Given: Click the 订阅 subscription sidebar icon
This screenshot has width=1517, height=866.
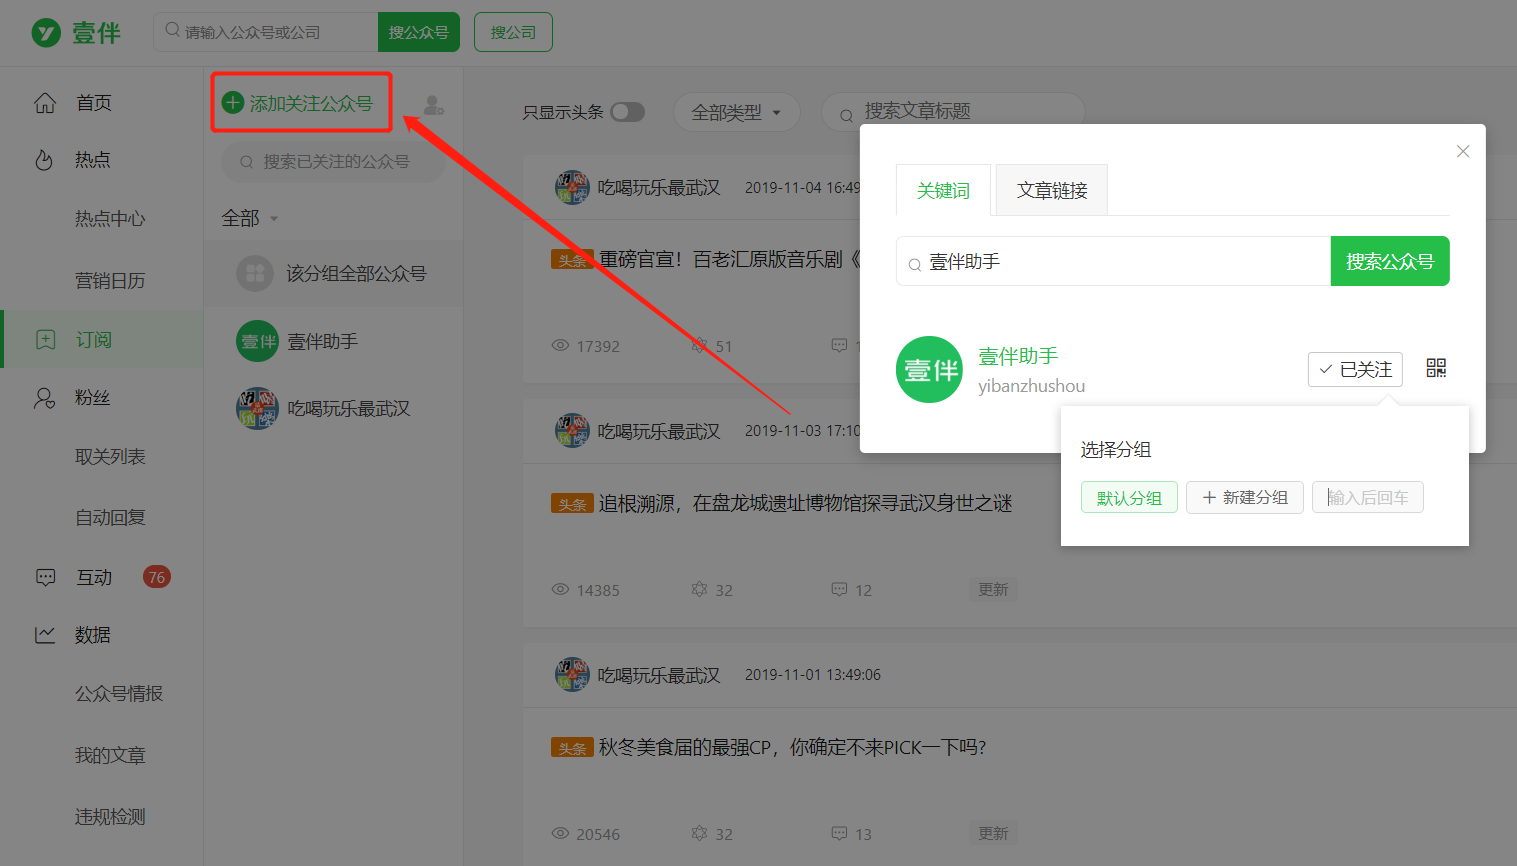Looking at the screenshot, I should (x=45, y=338).
